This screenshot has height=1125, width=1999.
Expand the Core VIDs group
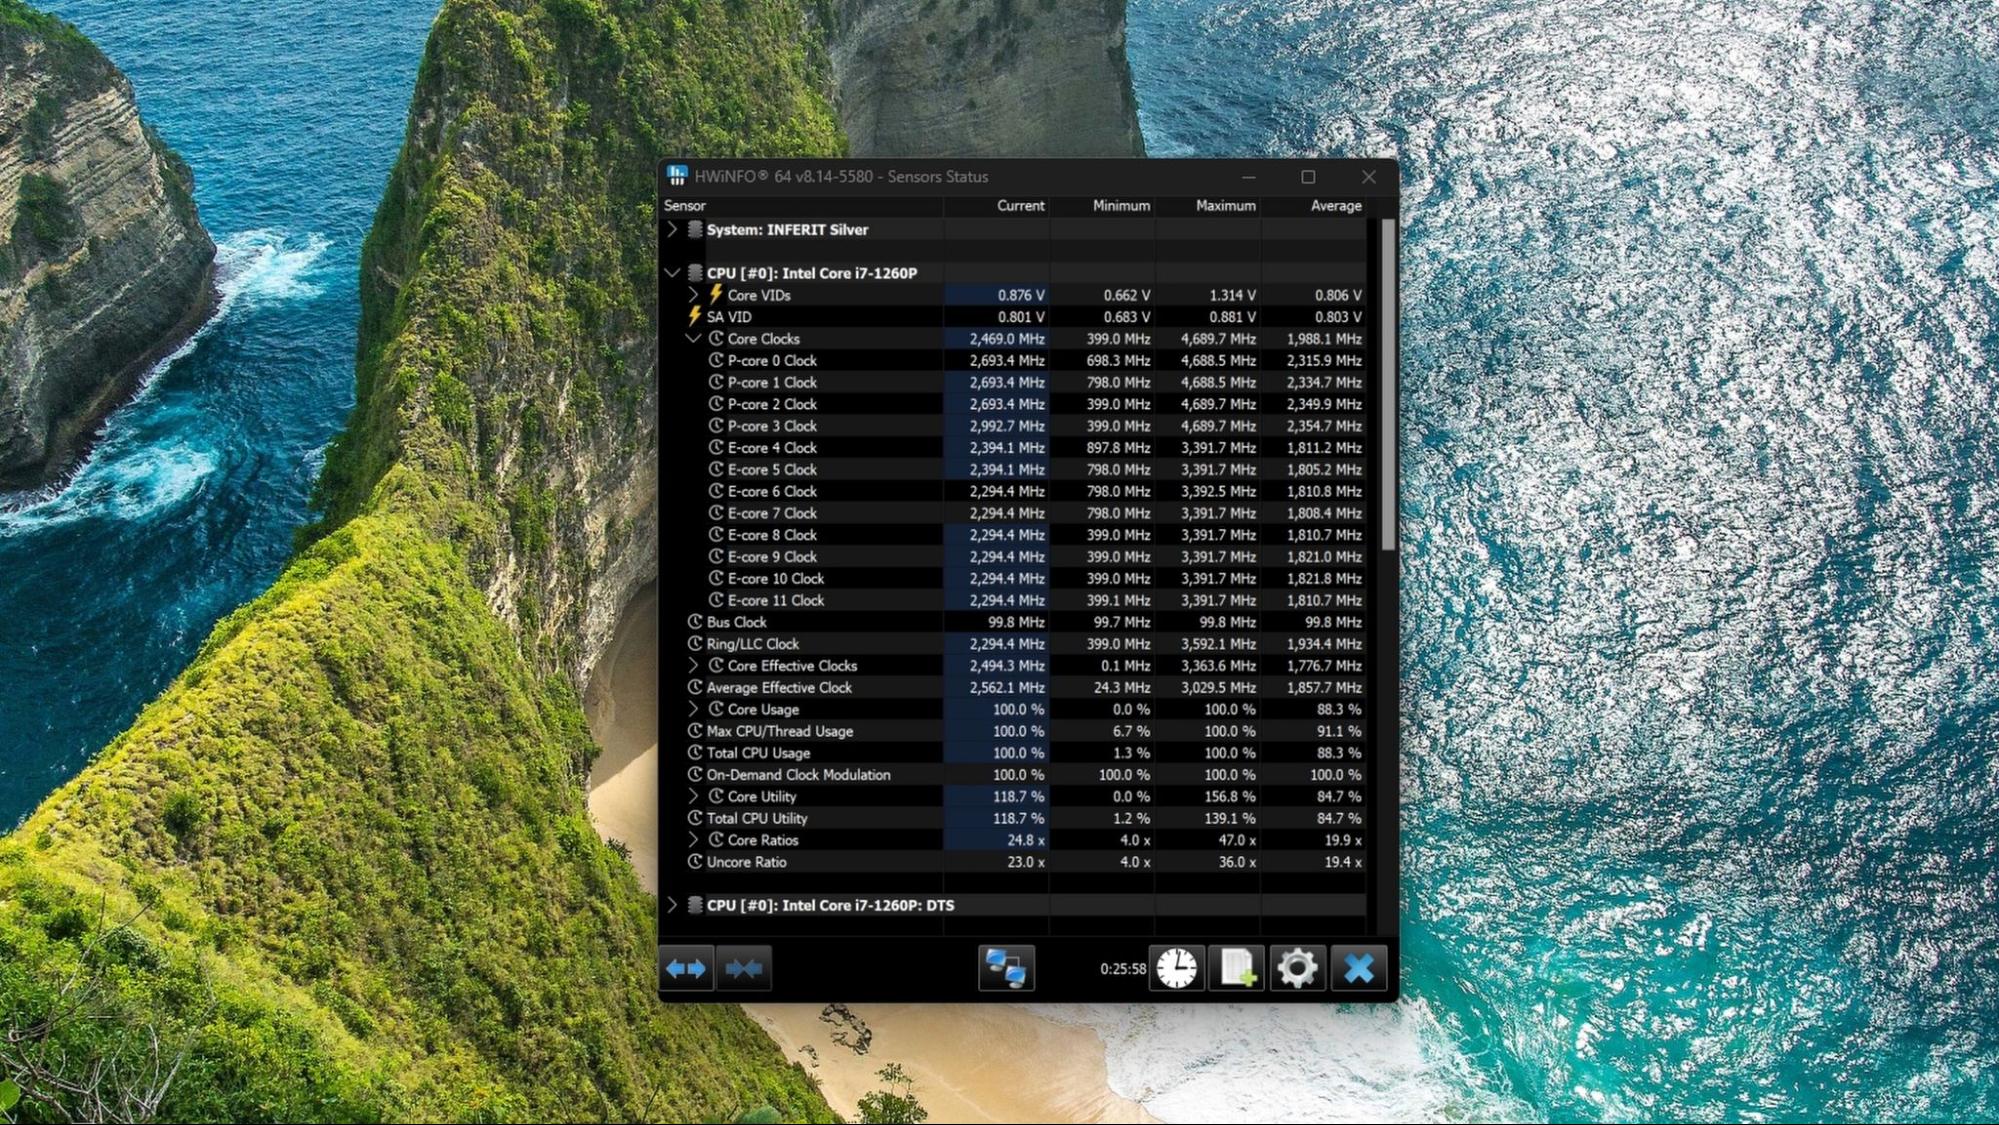[x=693, y=295]
